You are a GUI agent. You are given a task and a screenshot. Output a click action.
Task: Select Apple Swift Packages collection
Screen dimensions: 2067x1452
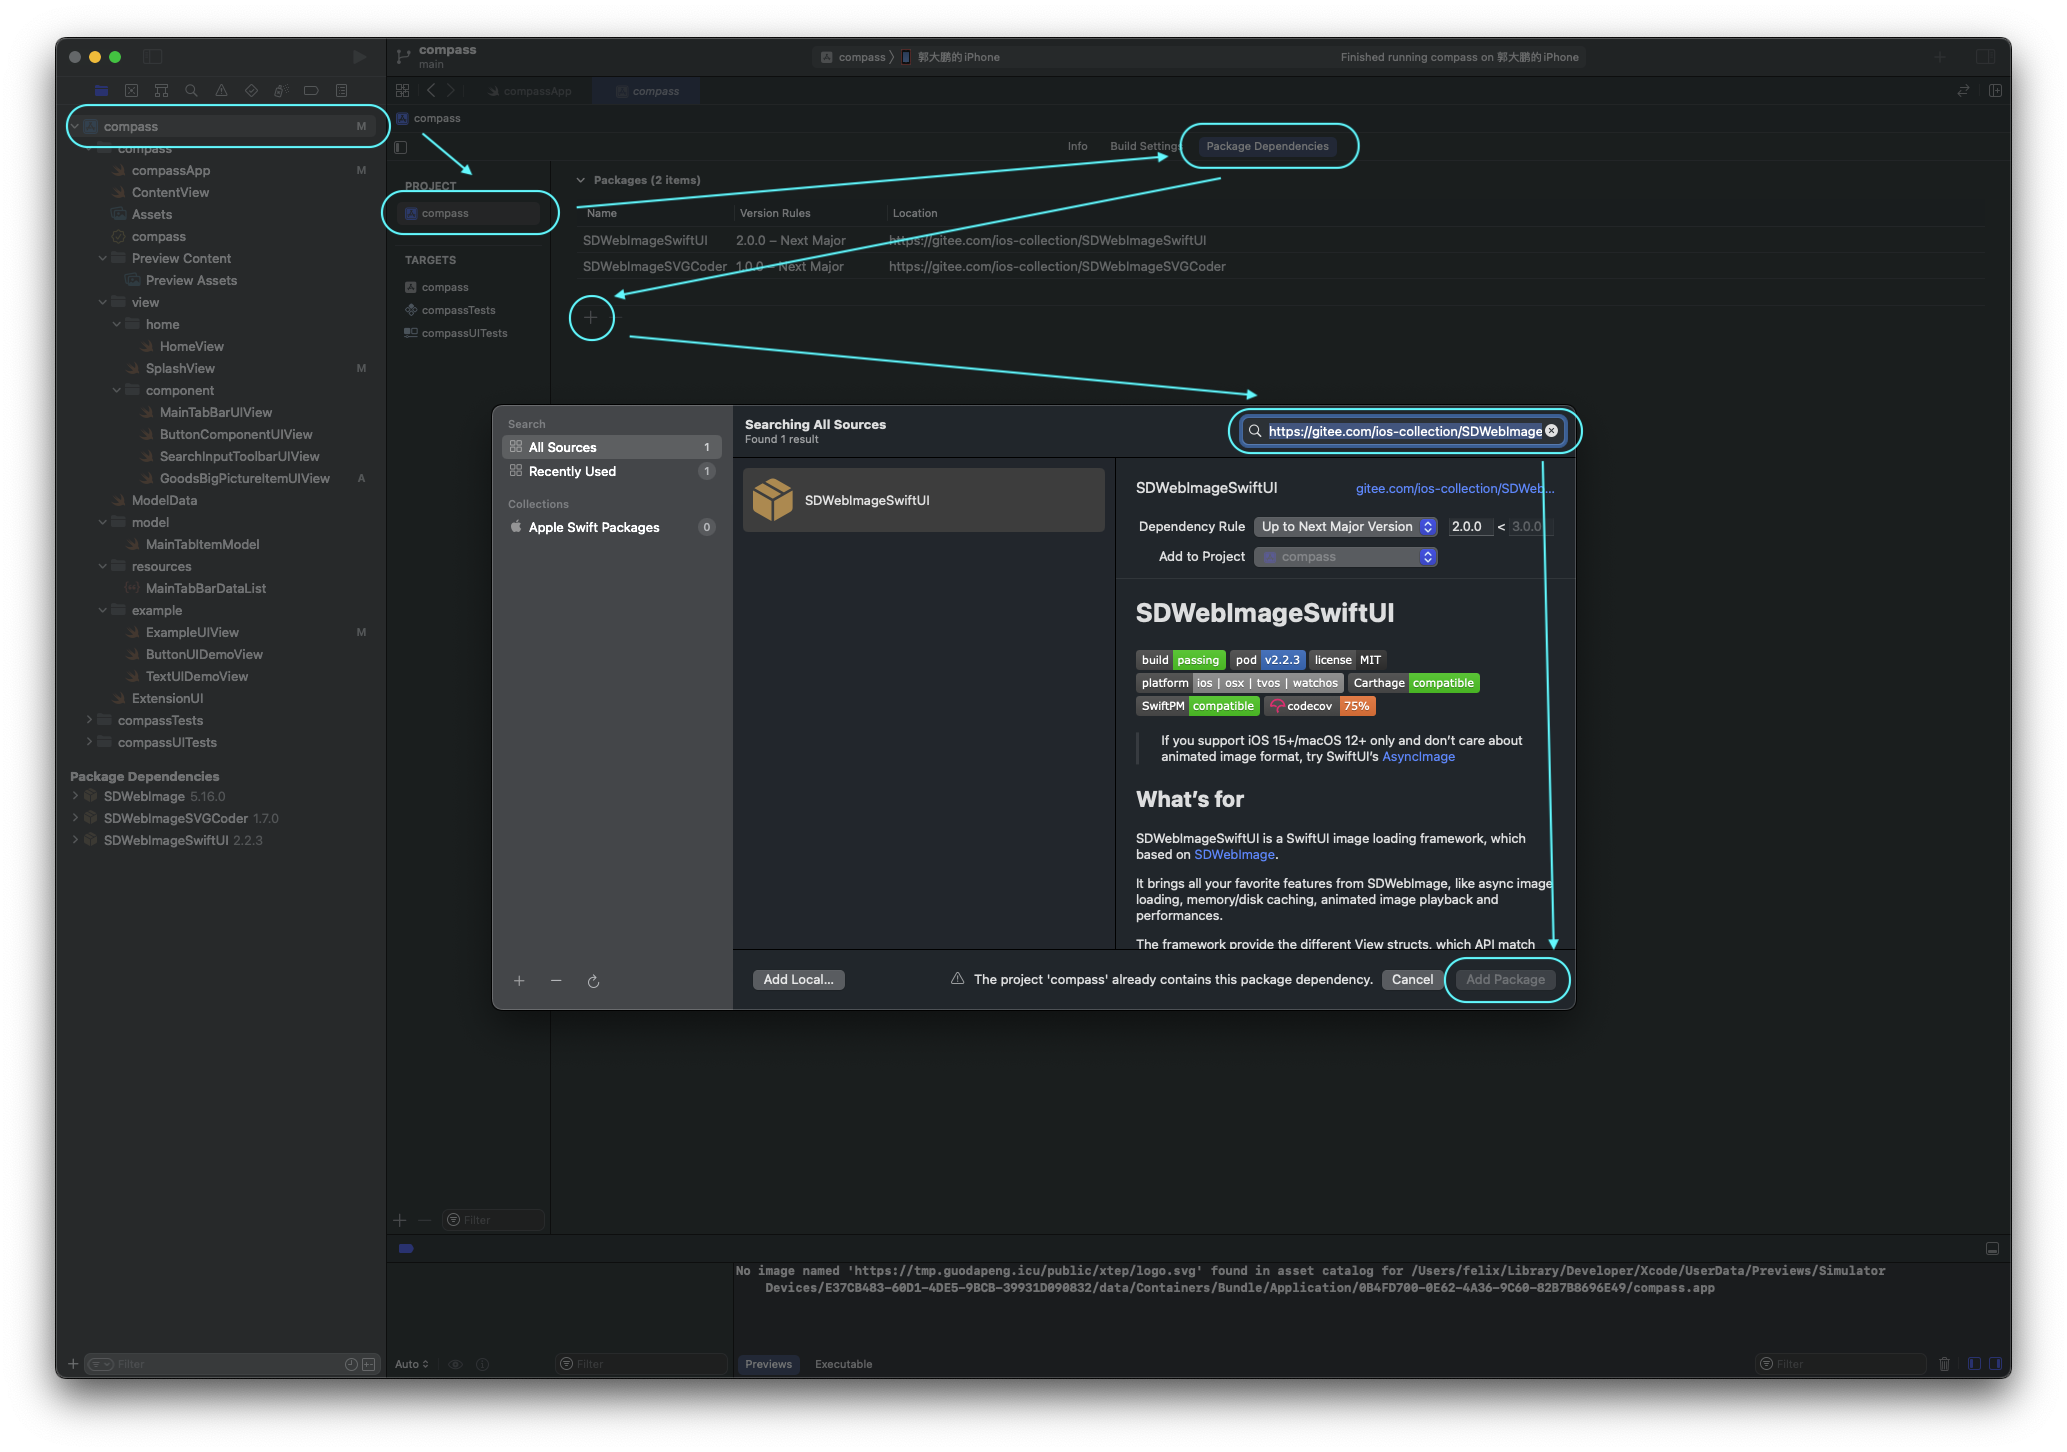click(x=611, y=527)
